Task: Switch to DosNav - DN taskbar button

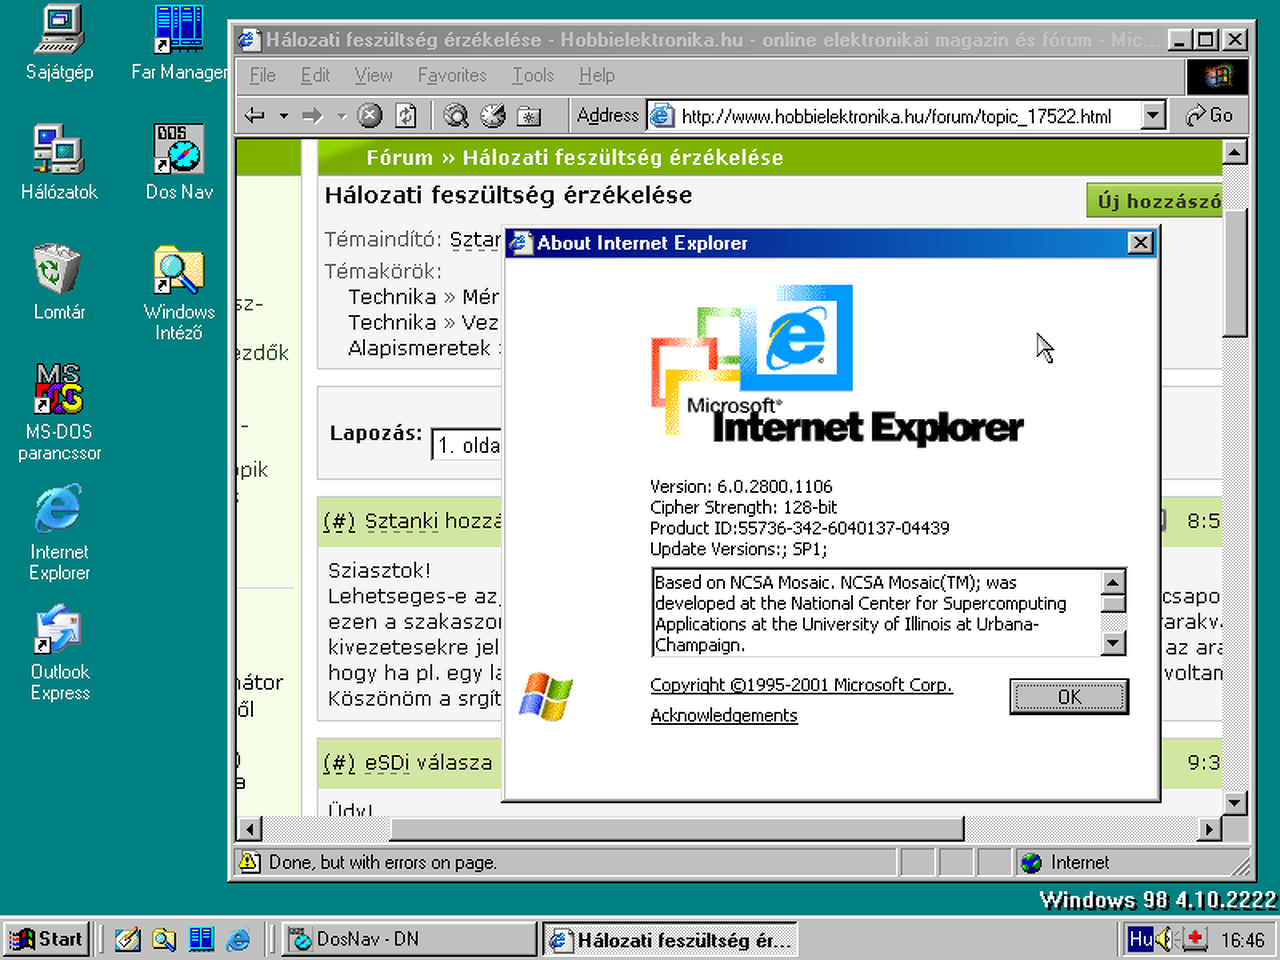Action: (x=409, y=939)
